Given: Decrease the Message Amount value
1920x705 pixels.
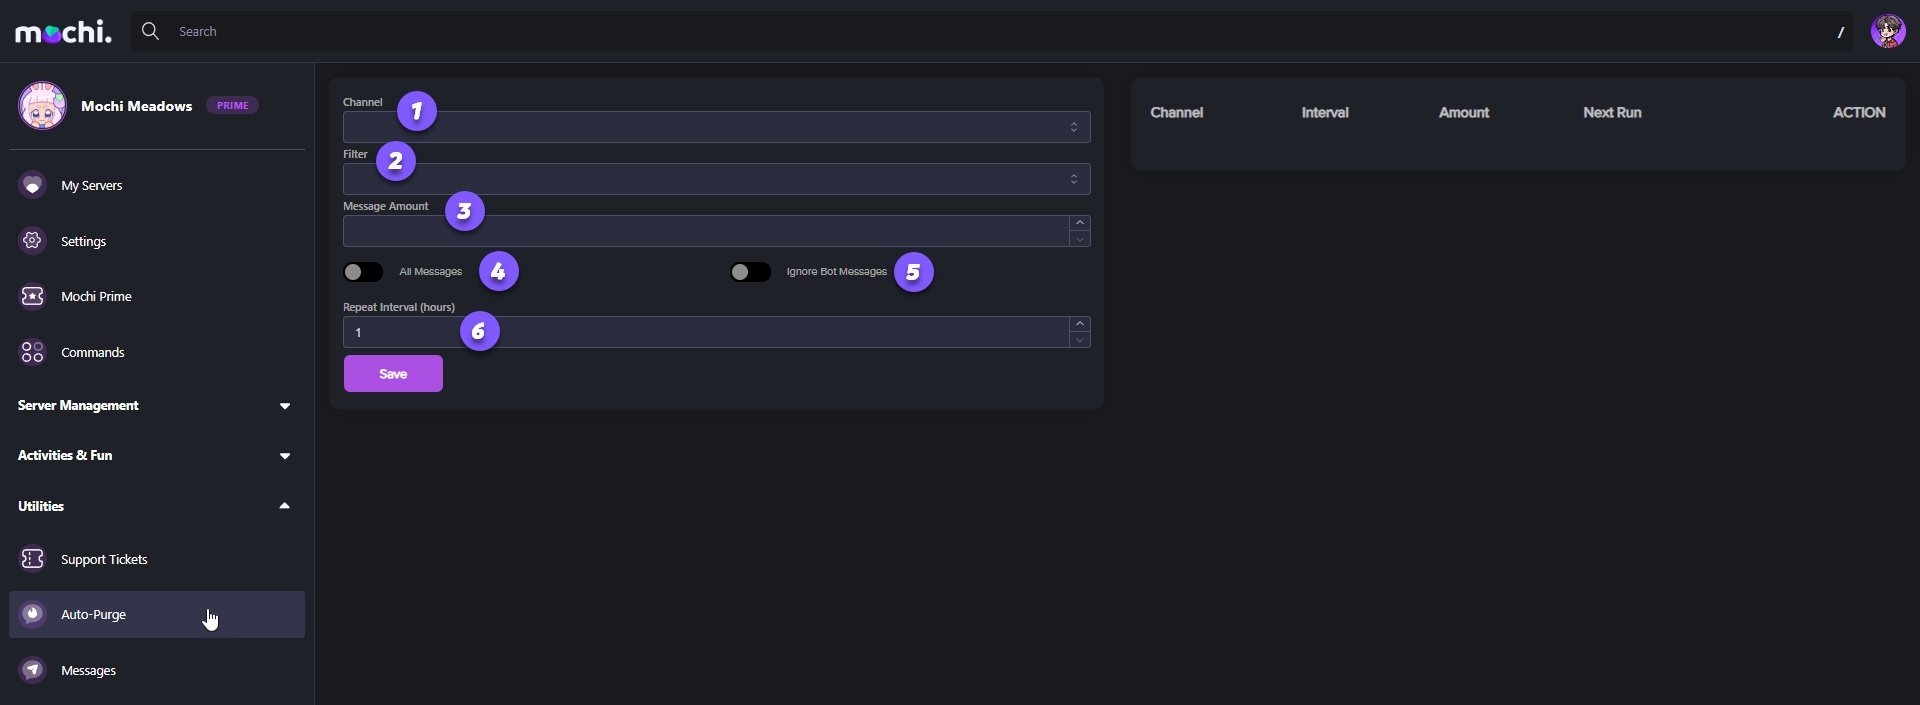Looking at the screenshot, I should 1080,239.
